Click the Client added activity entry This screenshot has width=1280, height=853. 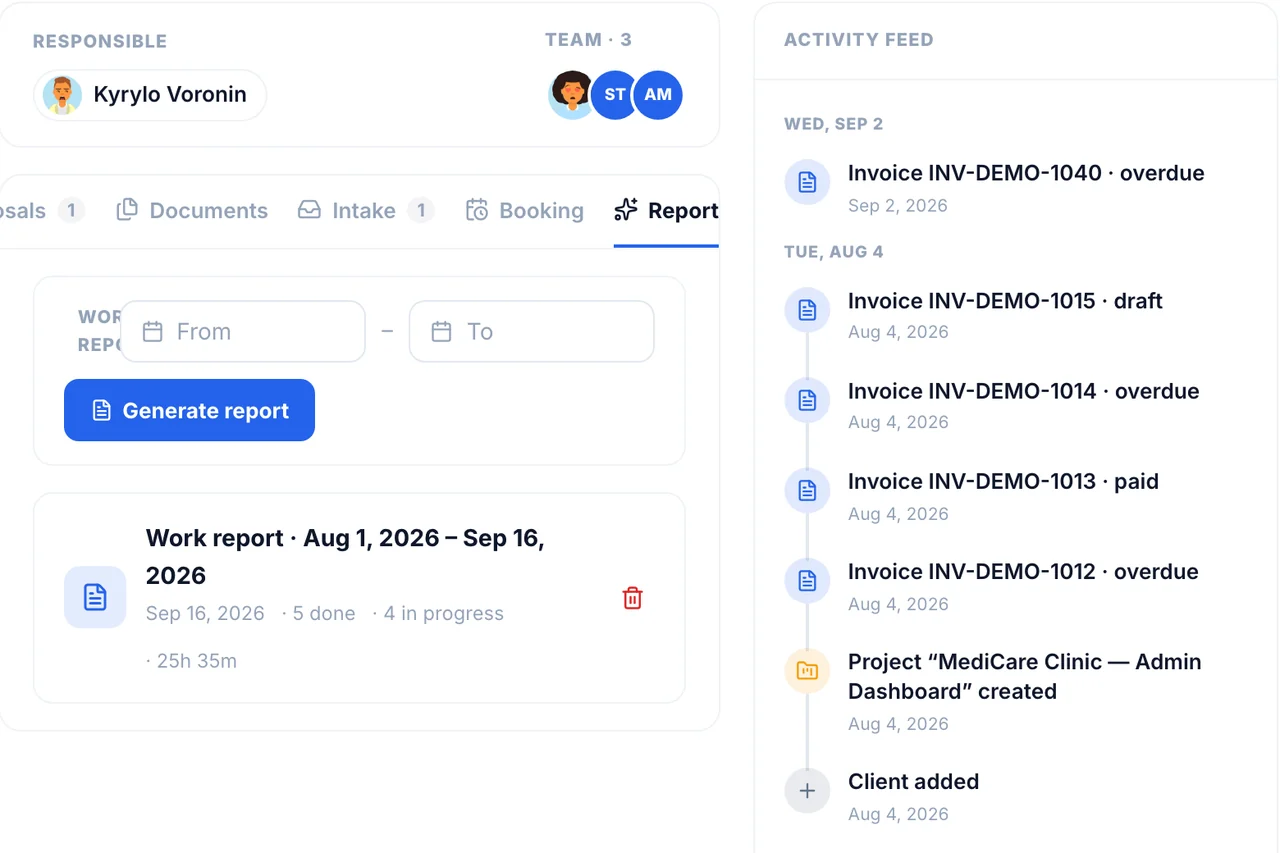click(913, 782)
